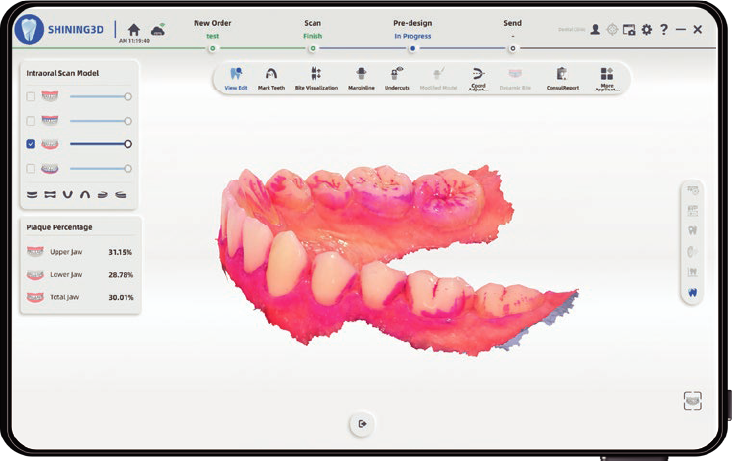Viewport: 732px width, 461px height.
Task: Click the Coord Adjust button
Action: [x=478, y=77]
